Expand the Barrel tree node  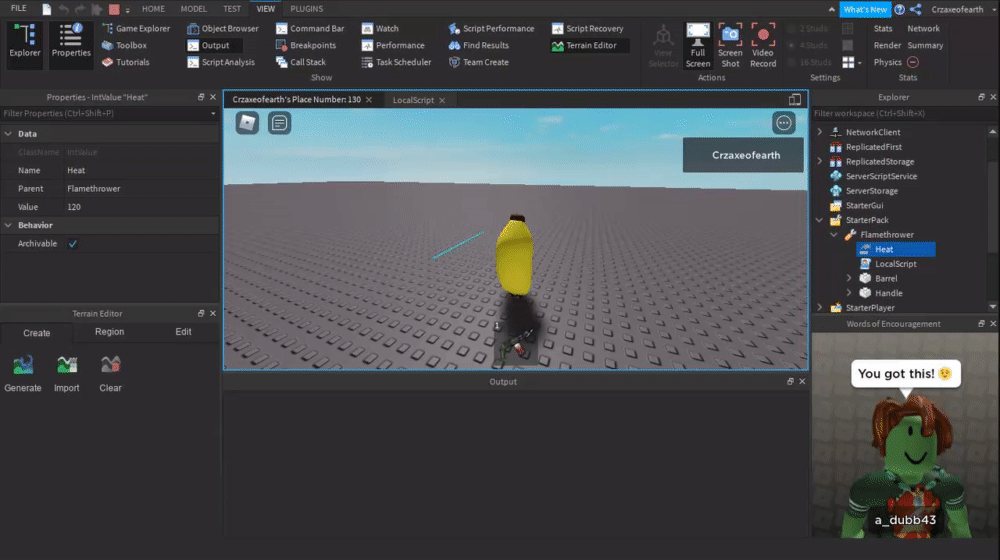[x=849, y=278]
